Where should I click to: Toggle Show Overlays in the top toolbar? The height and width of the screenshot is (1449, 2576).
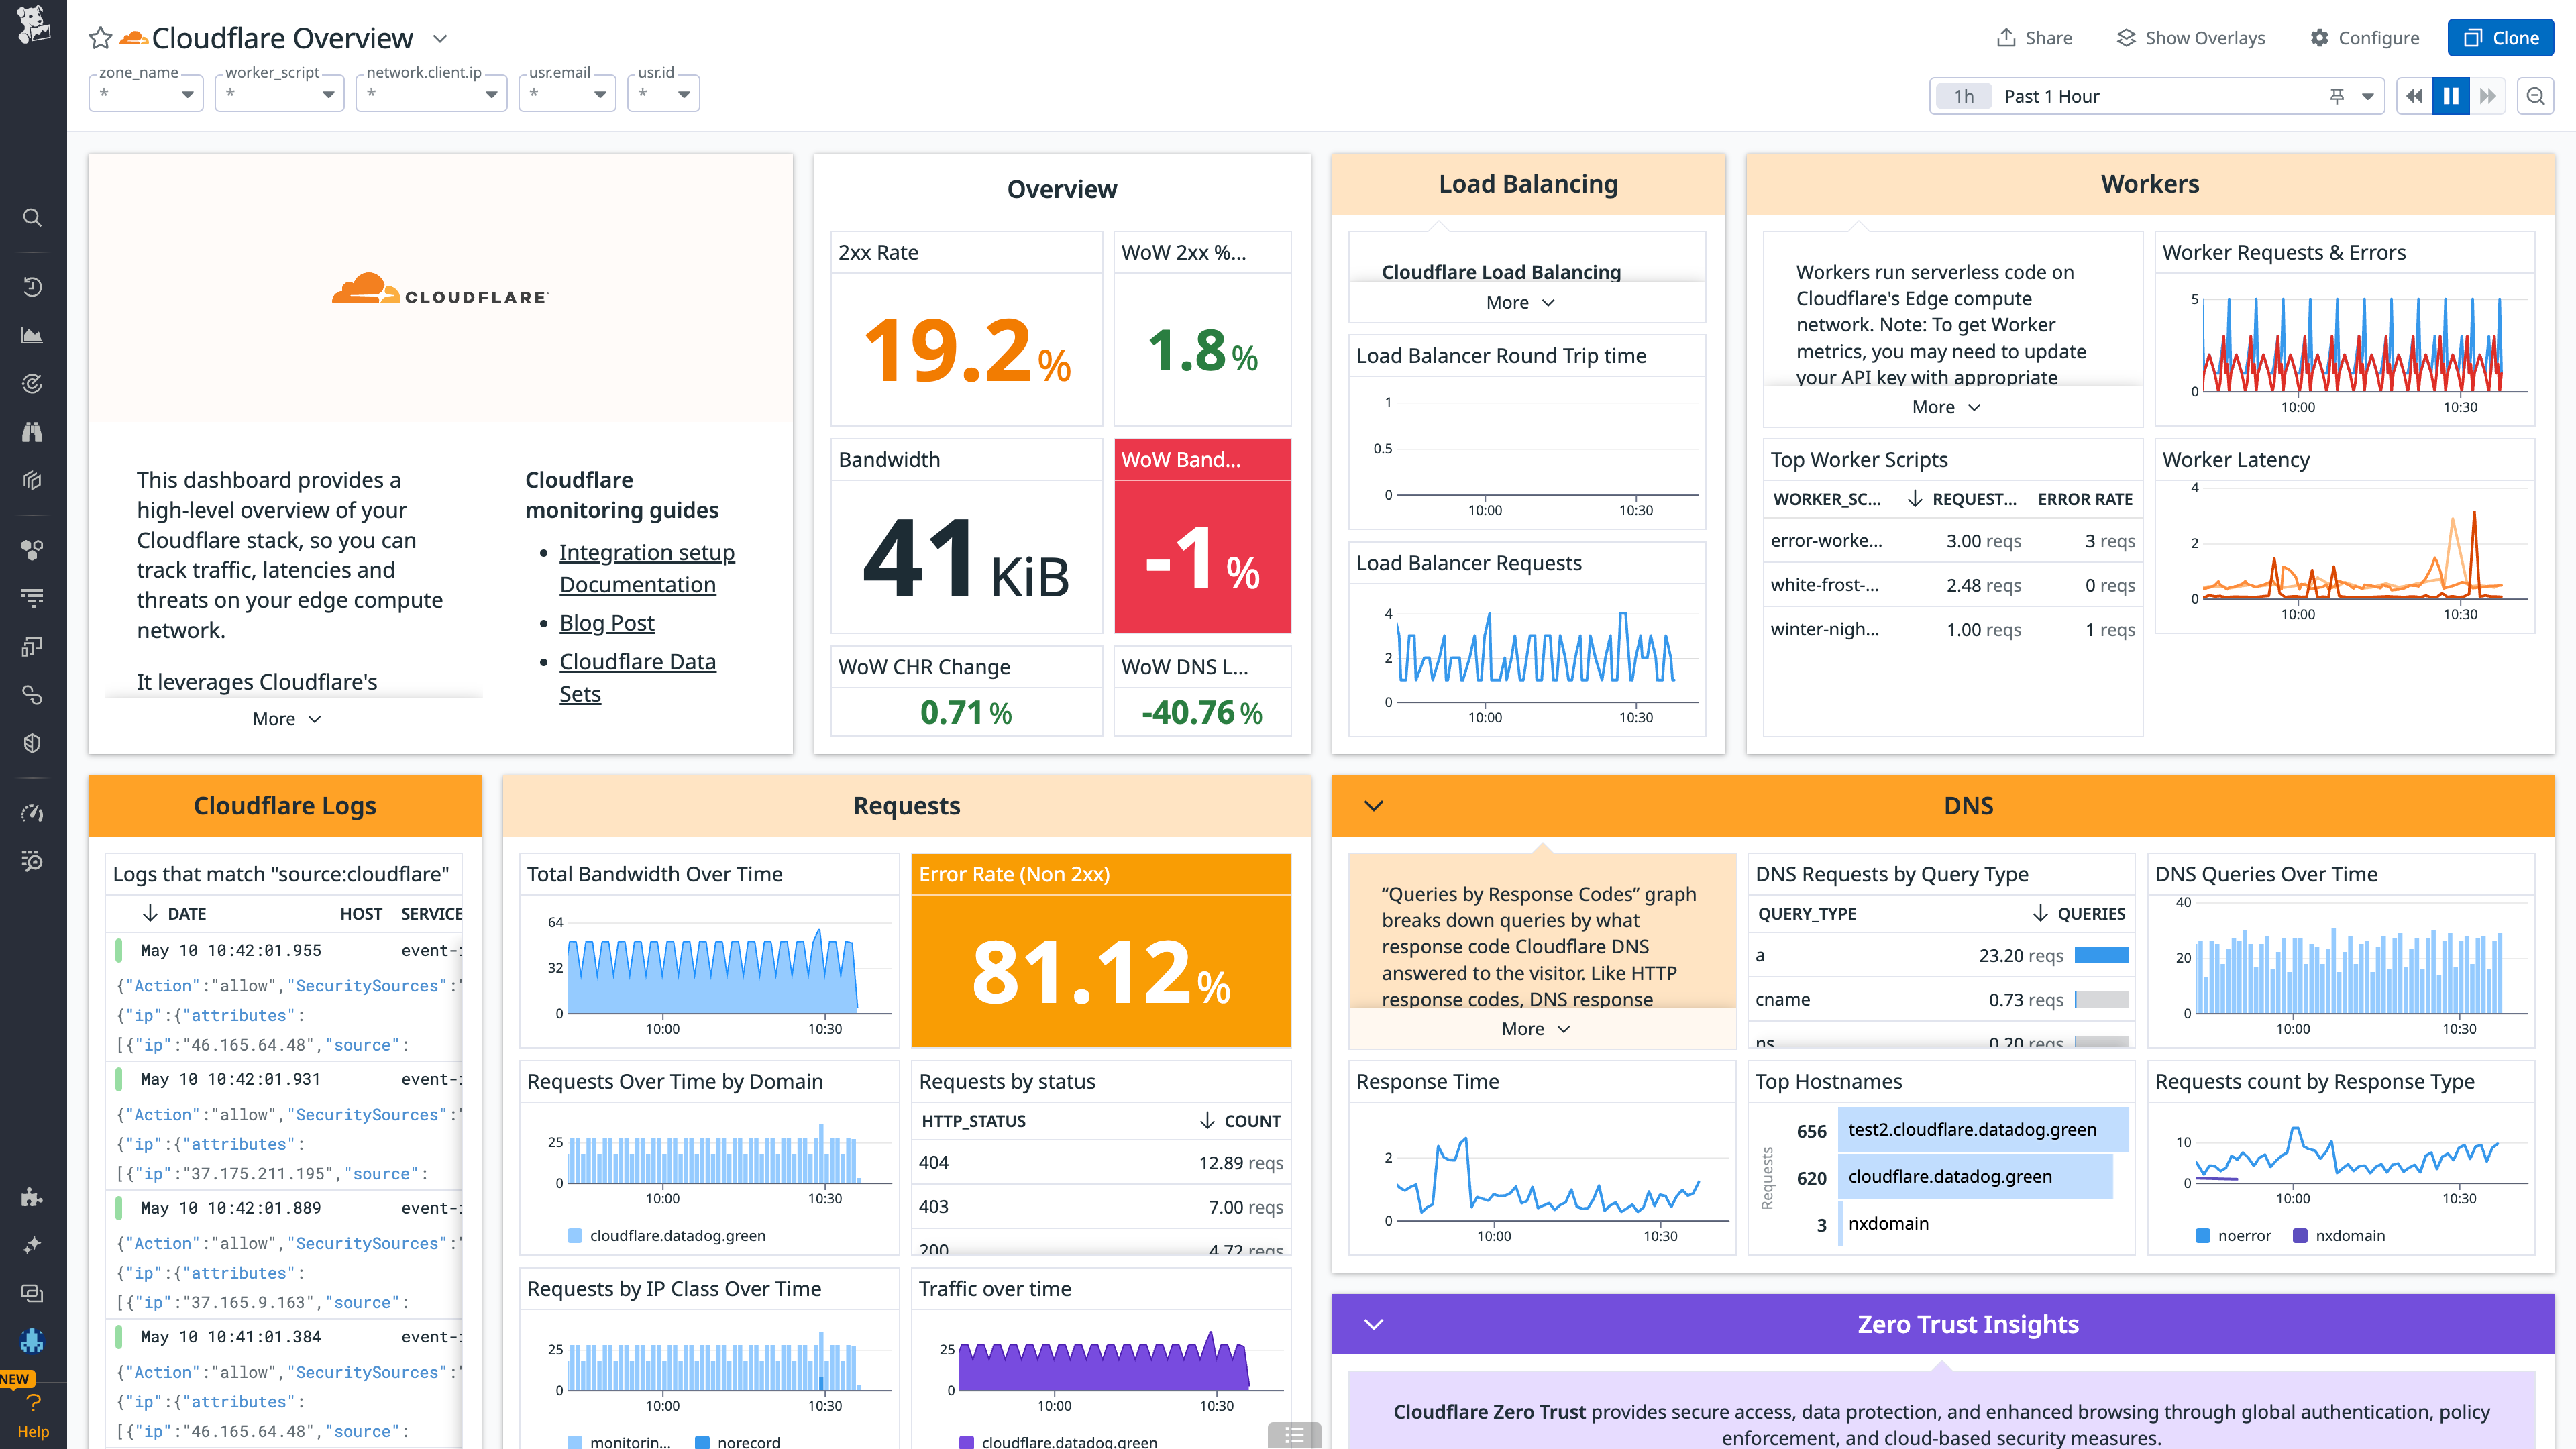[x=2190, y=37]
